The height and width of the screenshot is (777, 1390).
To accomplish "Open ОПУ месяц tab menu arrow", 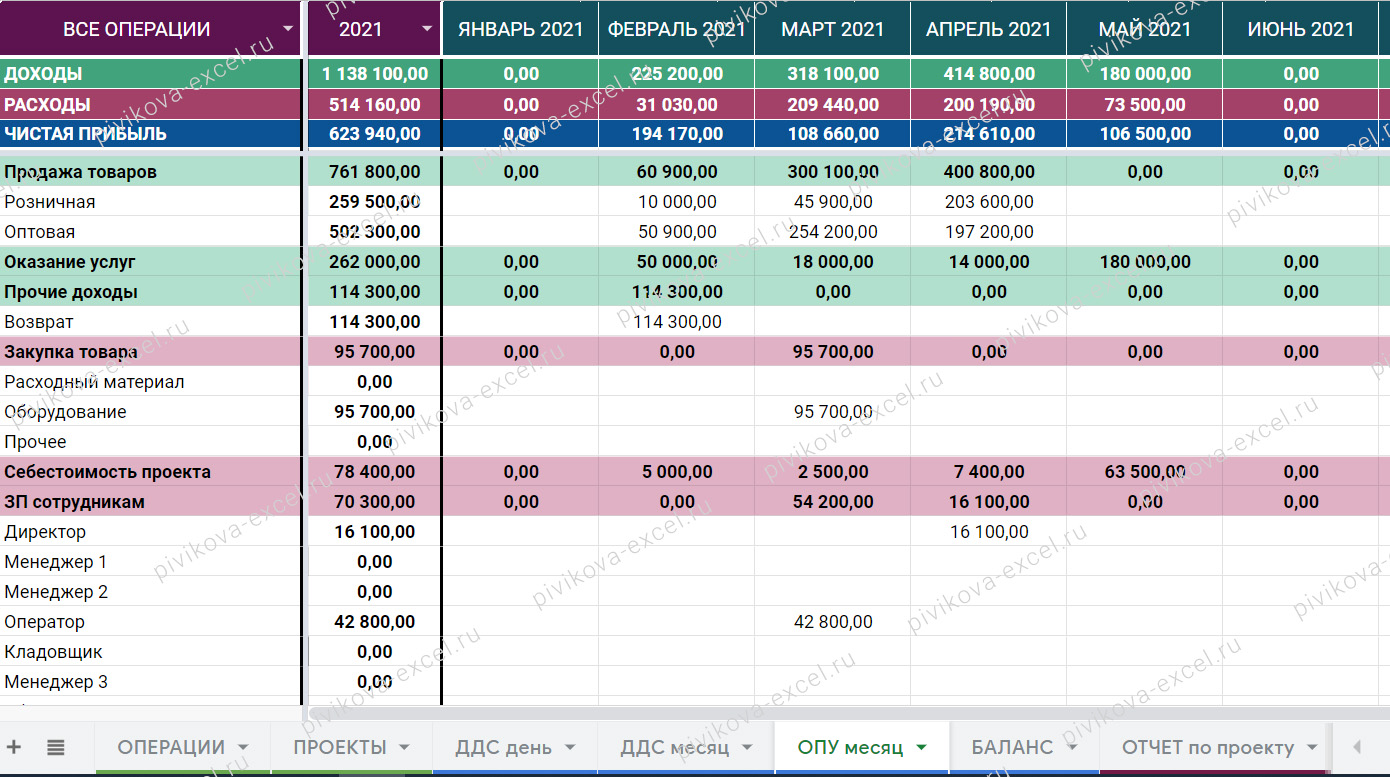I will pyautogui.click(x=921, y=747).
